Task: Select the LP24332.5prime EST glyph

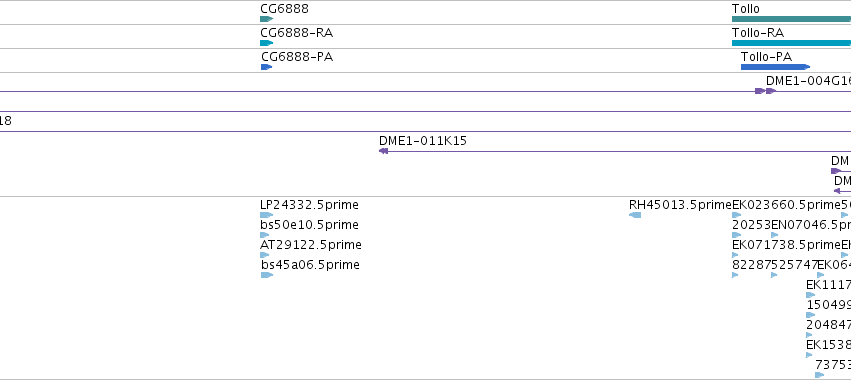Action: pos(266,215)
